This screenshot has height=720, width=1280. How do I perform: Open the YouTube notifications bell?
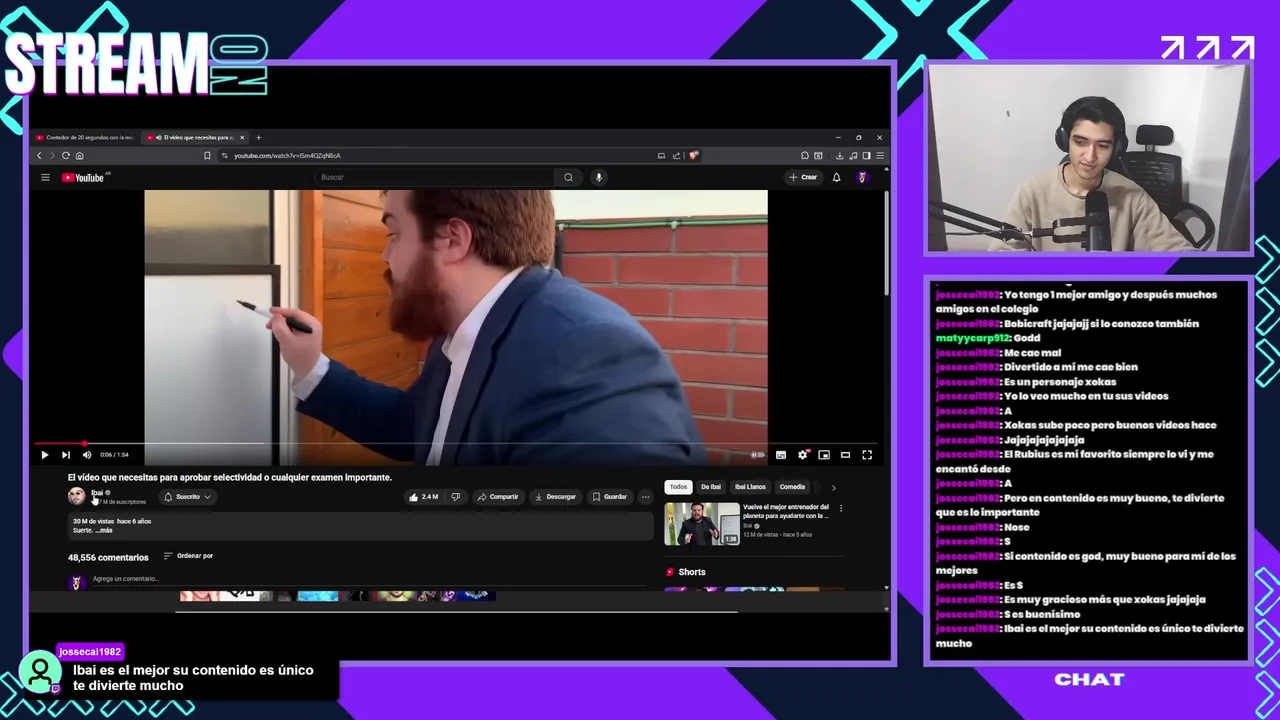click(x=837, y=177)
